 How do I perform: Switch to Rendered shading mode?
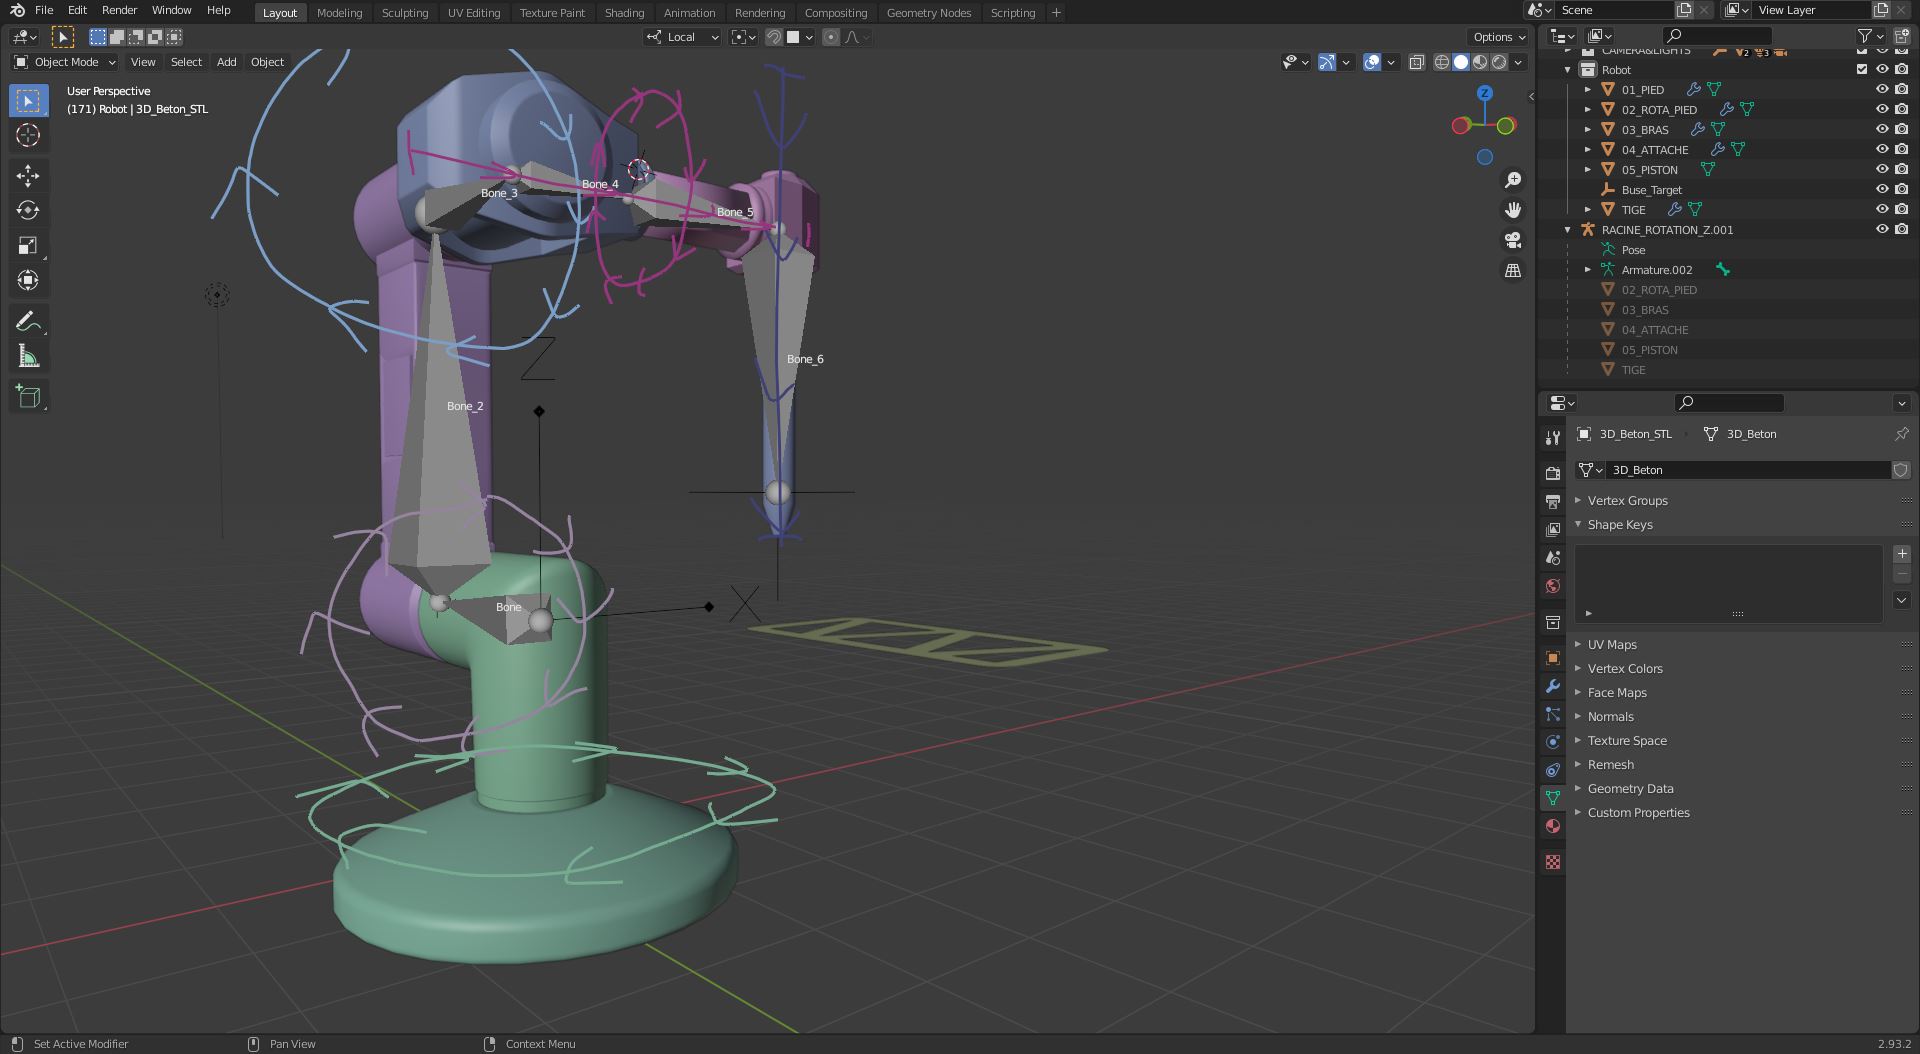(x=1499, y=62)
